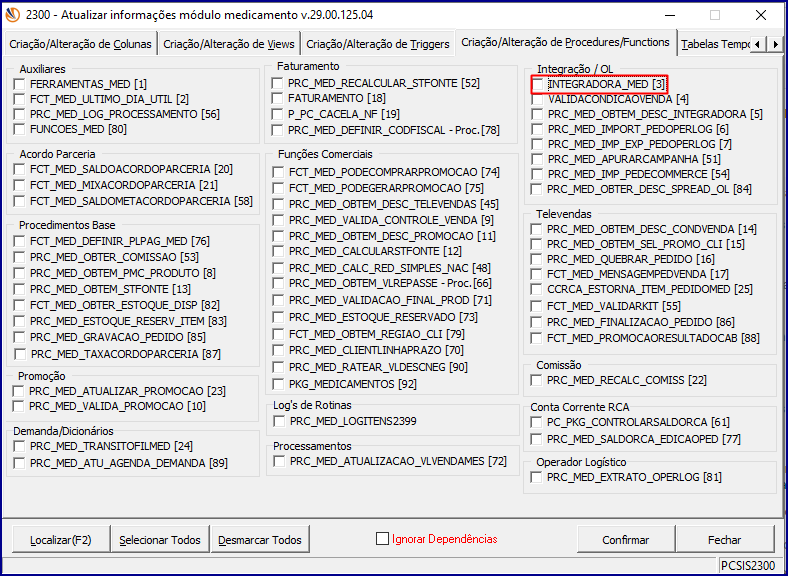Check PRC_MED_ATUALIZACAO_VLVENDAMES [72]
This screenshot has width=788, height=576.
(x=279, y=461)
